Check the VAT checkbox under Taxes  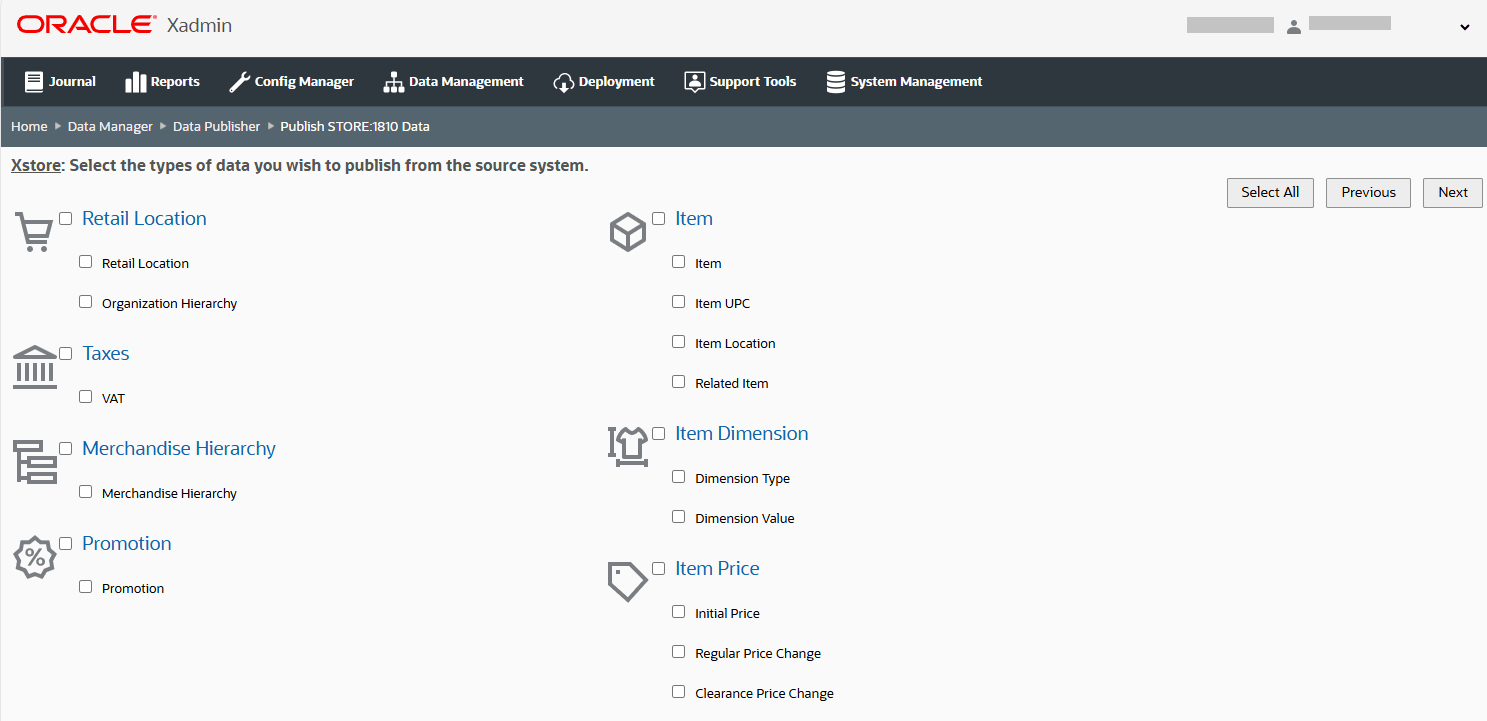[85, 396]
